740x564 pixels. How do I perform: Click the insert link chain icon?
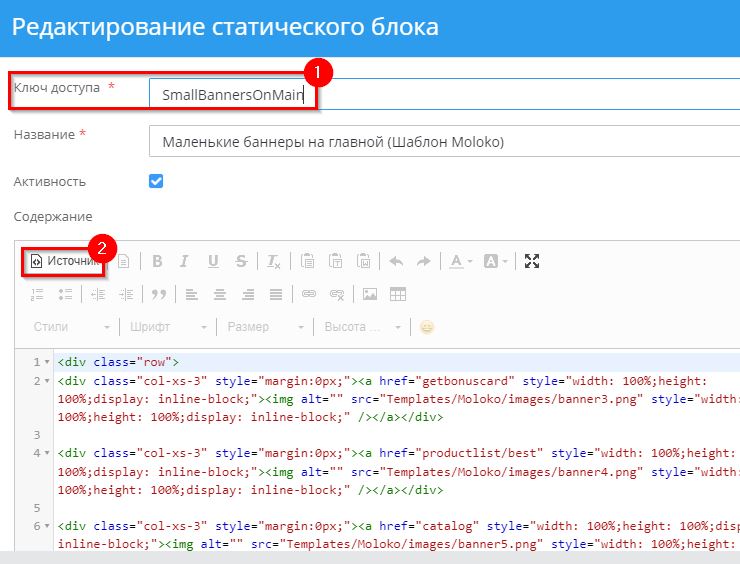309,294
